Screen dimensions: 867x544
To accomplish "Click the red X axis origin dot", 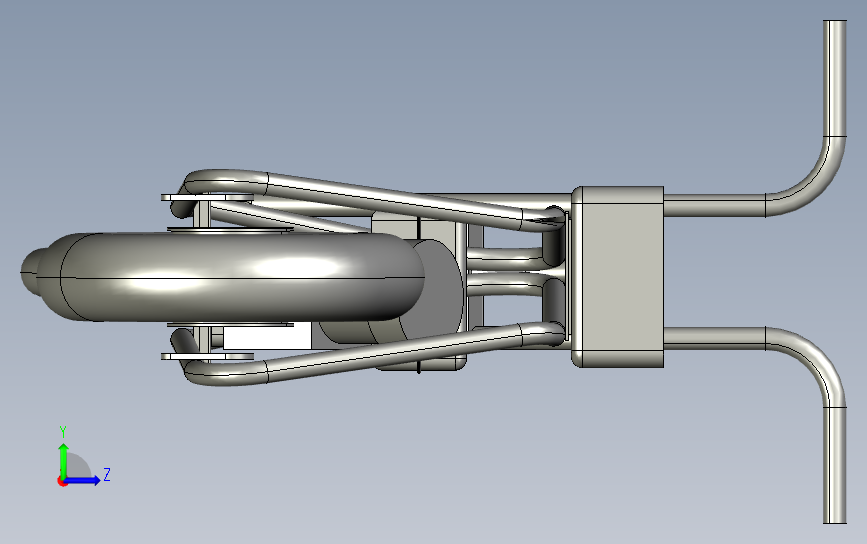I will pos(62,482).
